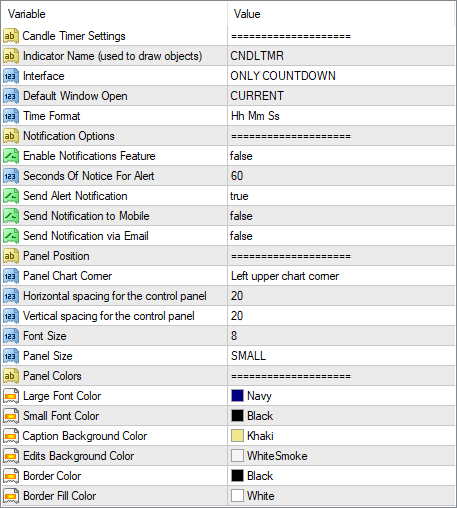Toggle the Send Alert Notification true value
Screen dimensions: 457x508
click(341, 196)
